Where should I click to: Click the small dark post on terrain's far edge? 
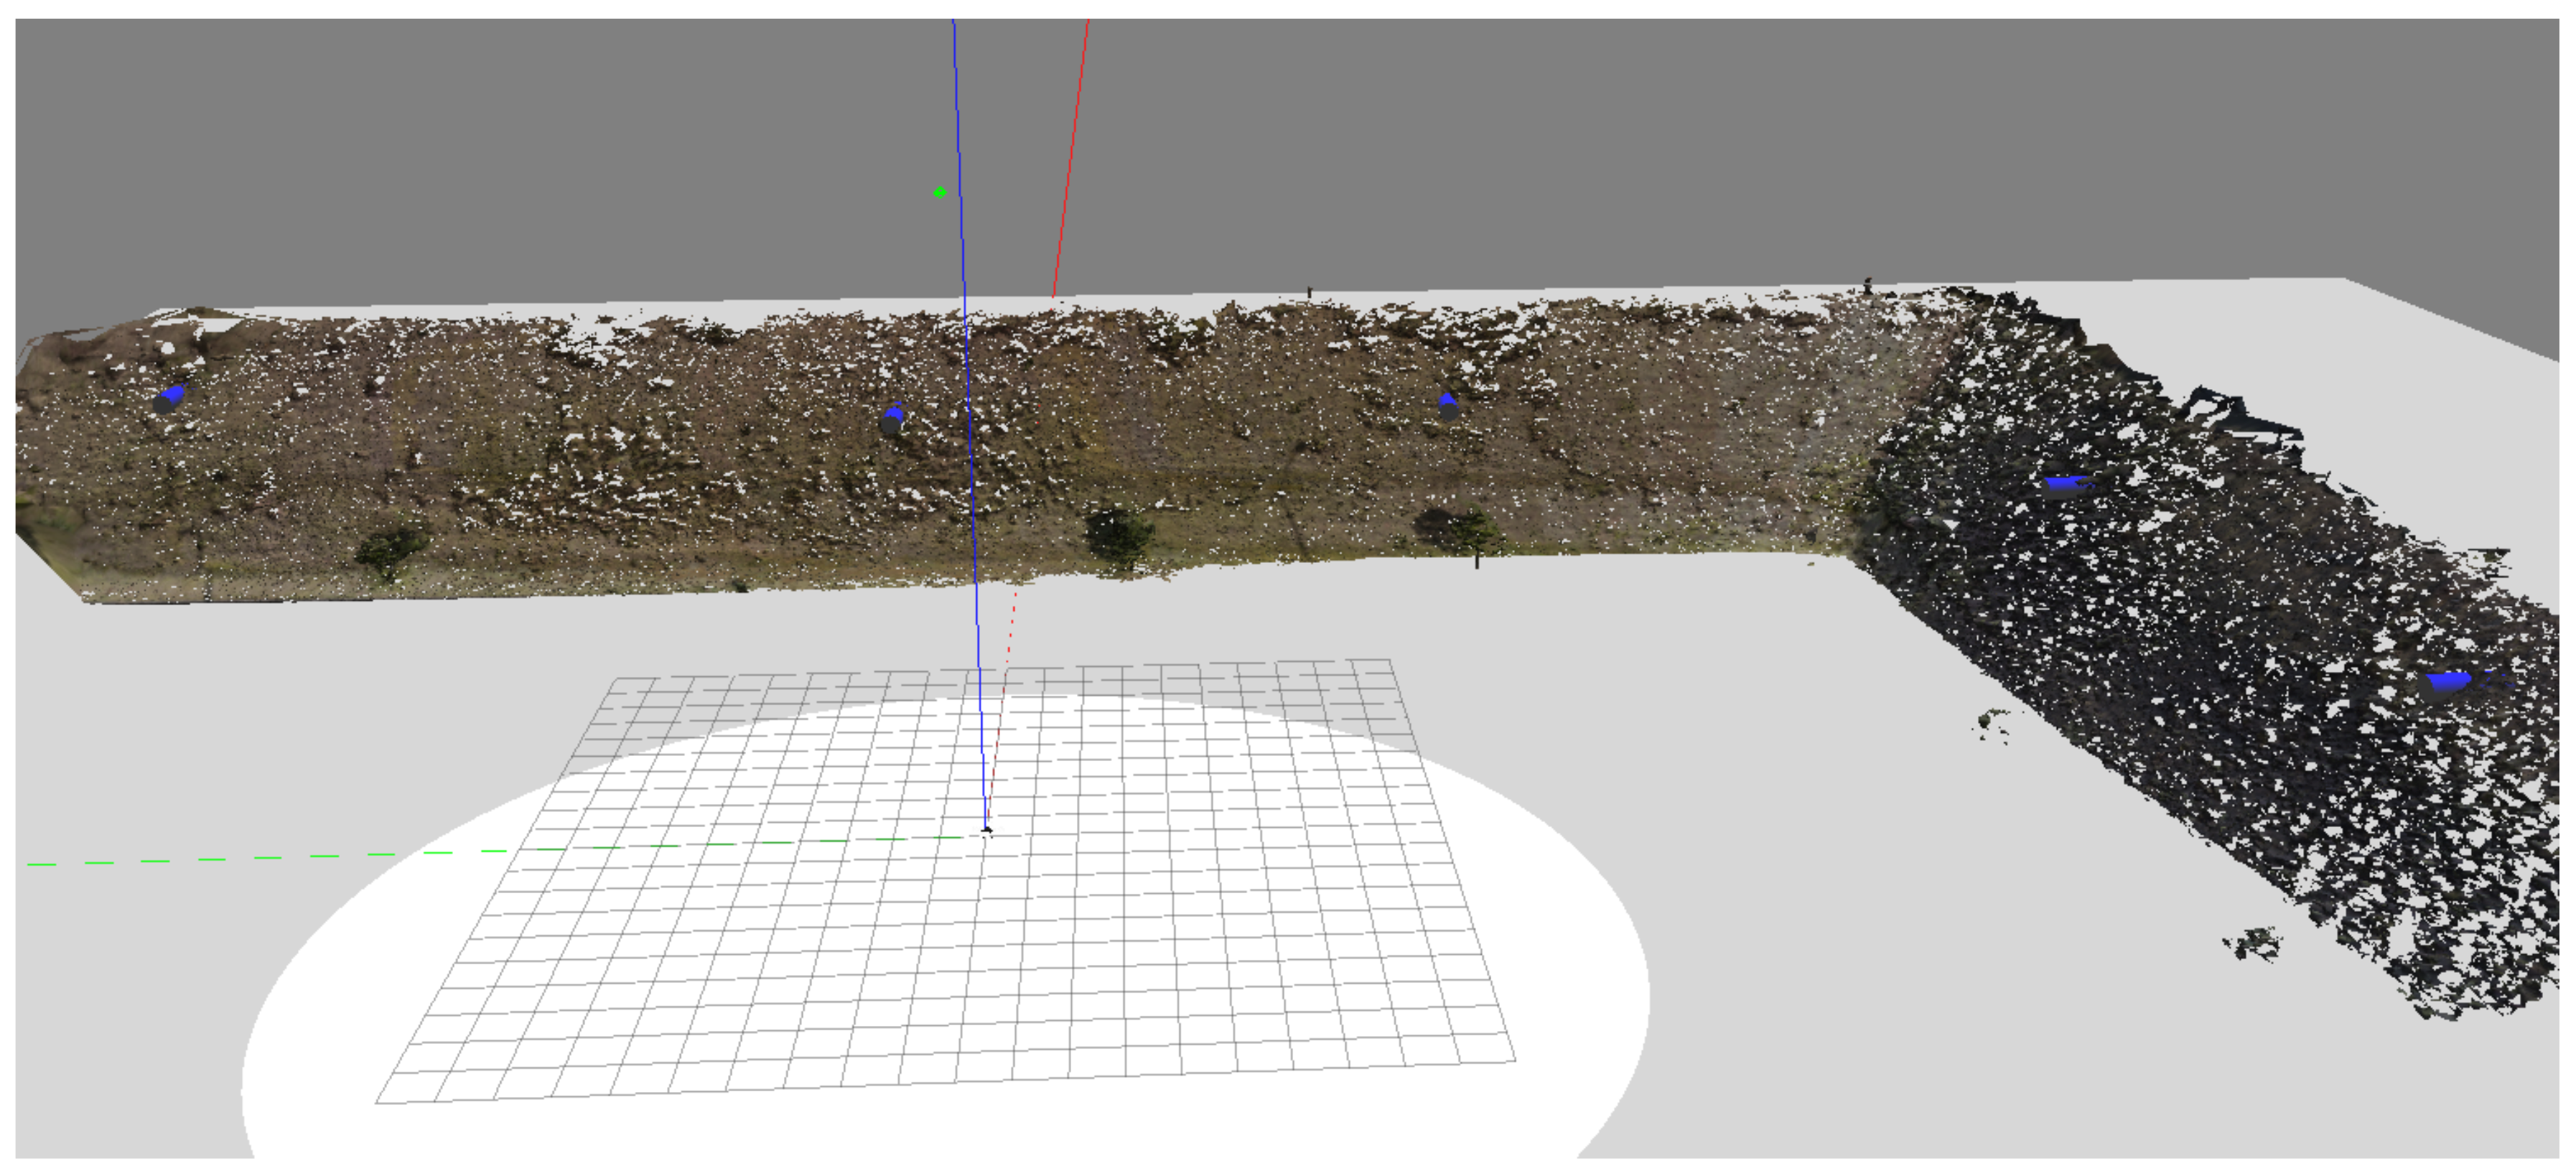(1309, 292)
